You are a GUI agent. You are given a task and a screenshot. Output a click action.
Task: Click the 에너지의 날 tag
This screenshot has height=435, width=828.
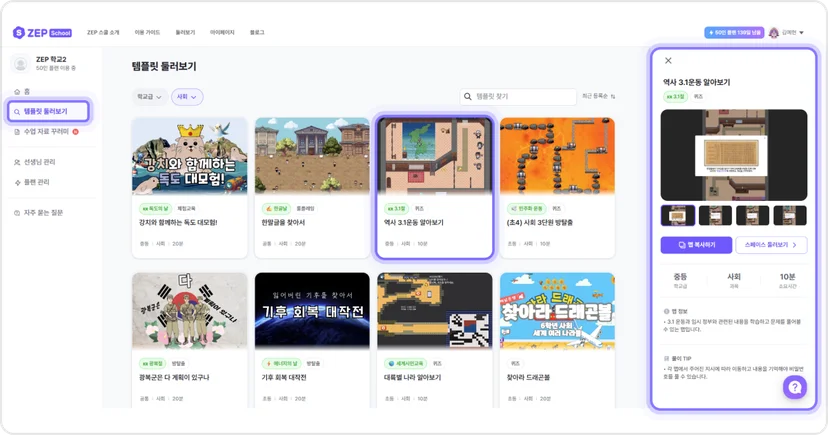pyautogui.click(x=281, y=364)
